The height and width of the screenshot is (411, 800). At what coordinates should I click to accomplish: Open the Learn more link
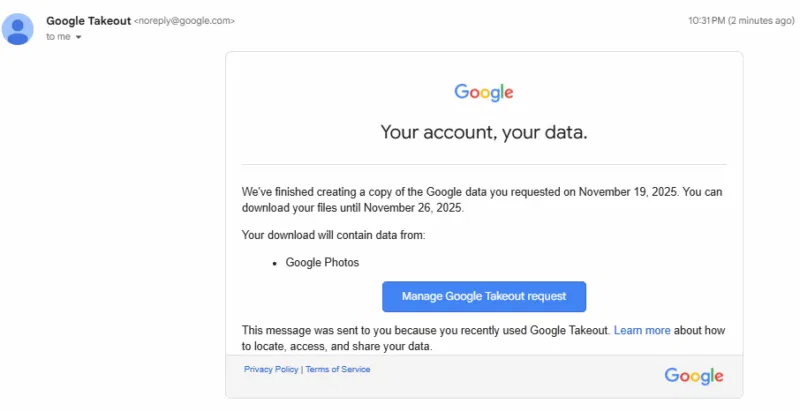pyautogui.click(x=641, y=329)
